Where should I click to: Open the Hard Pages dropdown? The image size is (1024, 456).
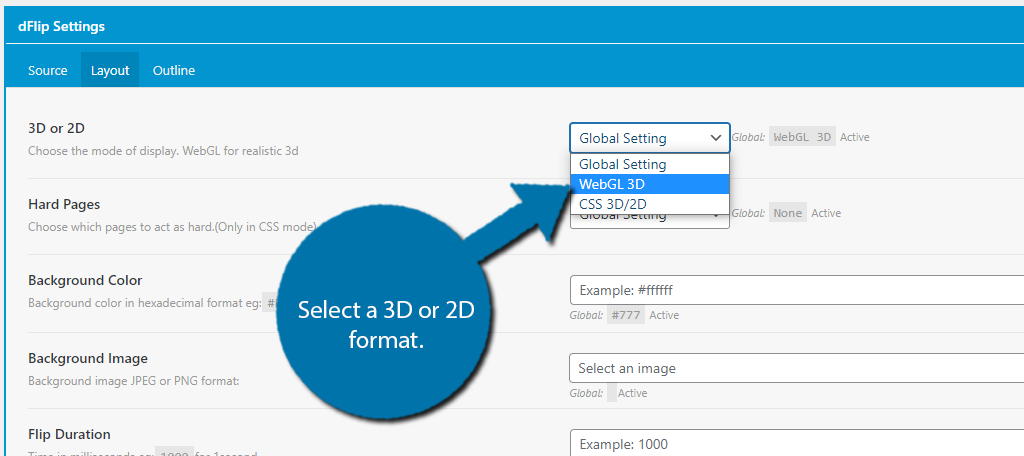click(650, 220)
